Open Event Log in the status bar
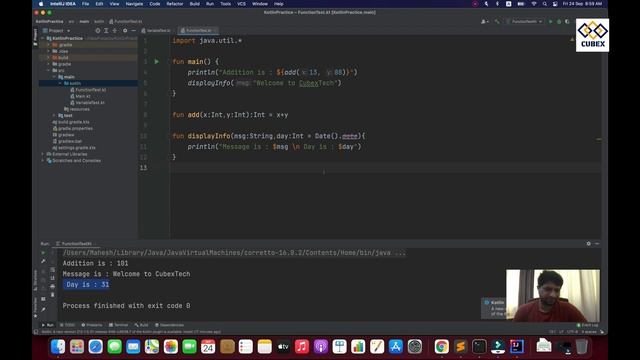The image size is (640, 360). [587, 325]
